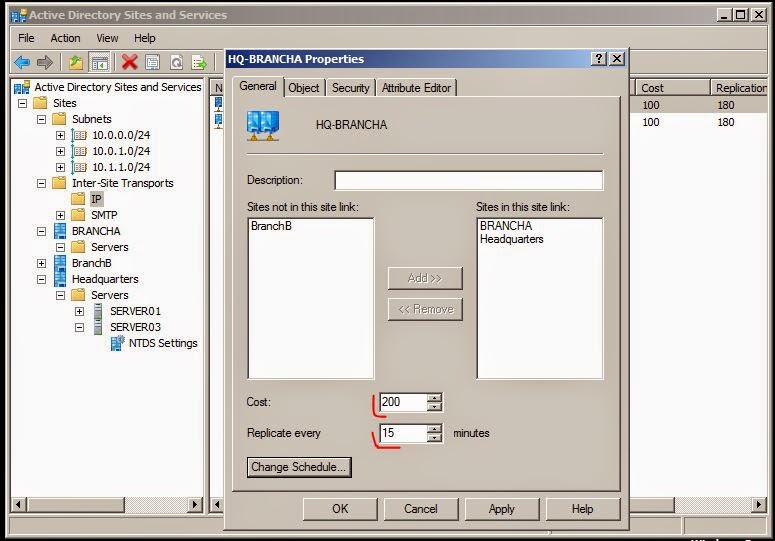Collapse the SERVER03 node
Screen dimensions: 775x541
[79, 327]
